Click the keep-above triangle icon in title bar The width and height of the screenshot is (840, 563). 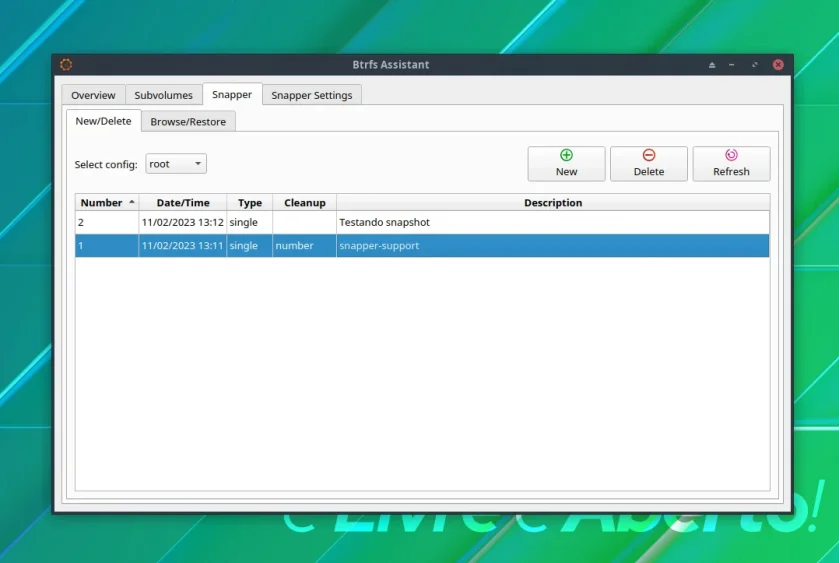click(x=712, y=65)
